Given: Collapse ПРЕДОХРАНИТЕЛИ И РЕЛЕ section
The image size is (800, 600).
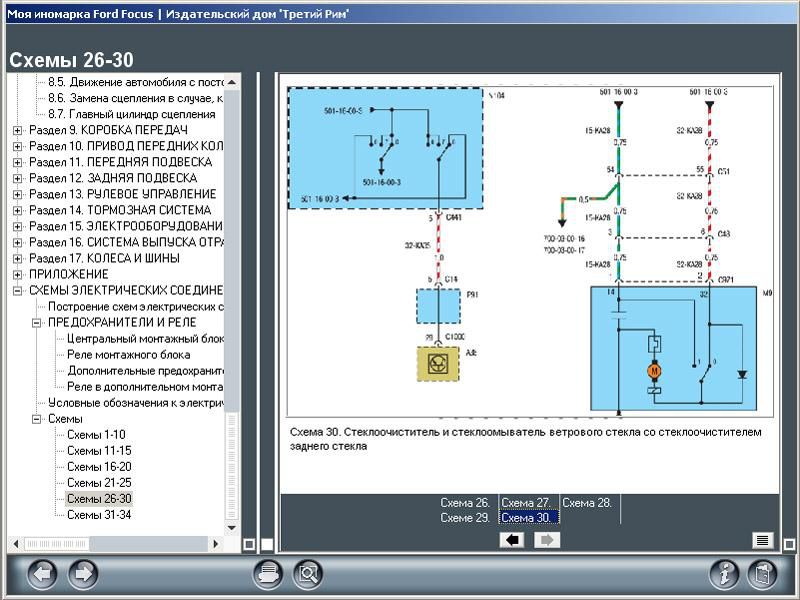Looking at the screenshot, I should pos(37,323).
